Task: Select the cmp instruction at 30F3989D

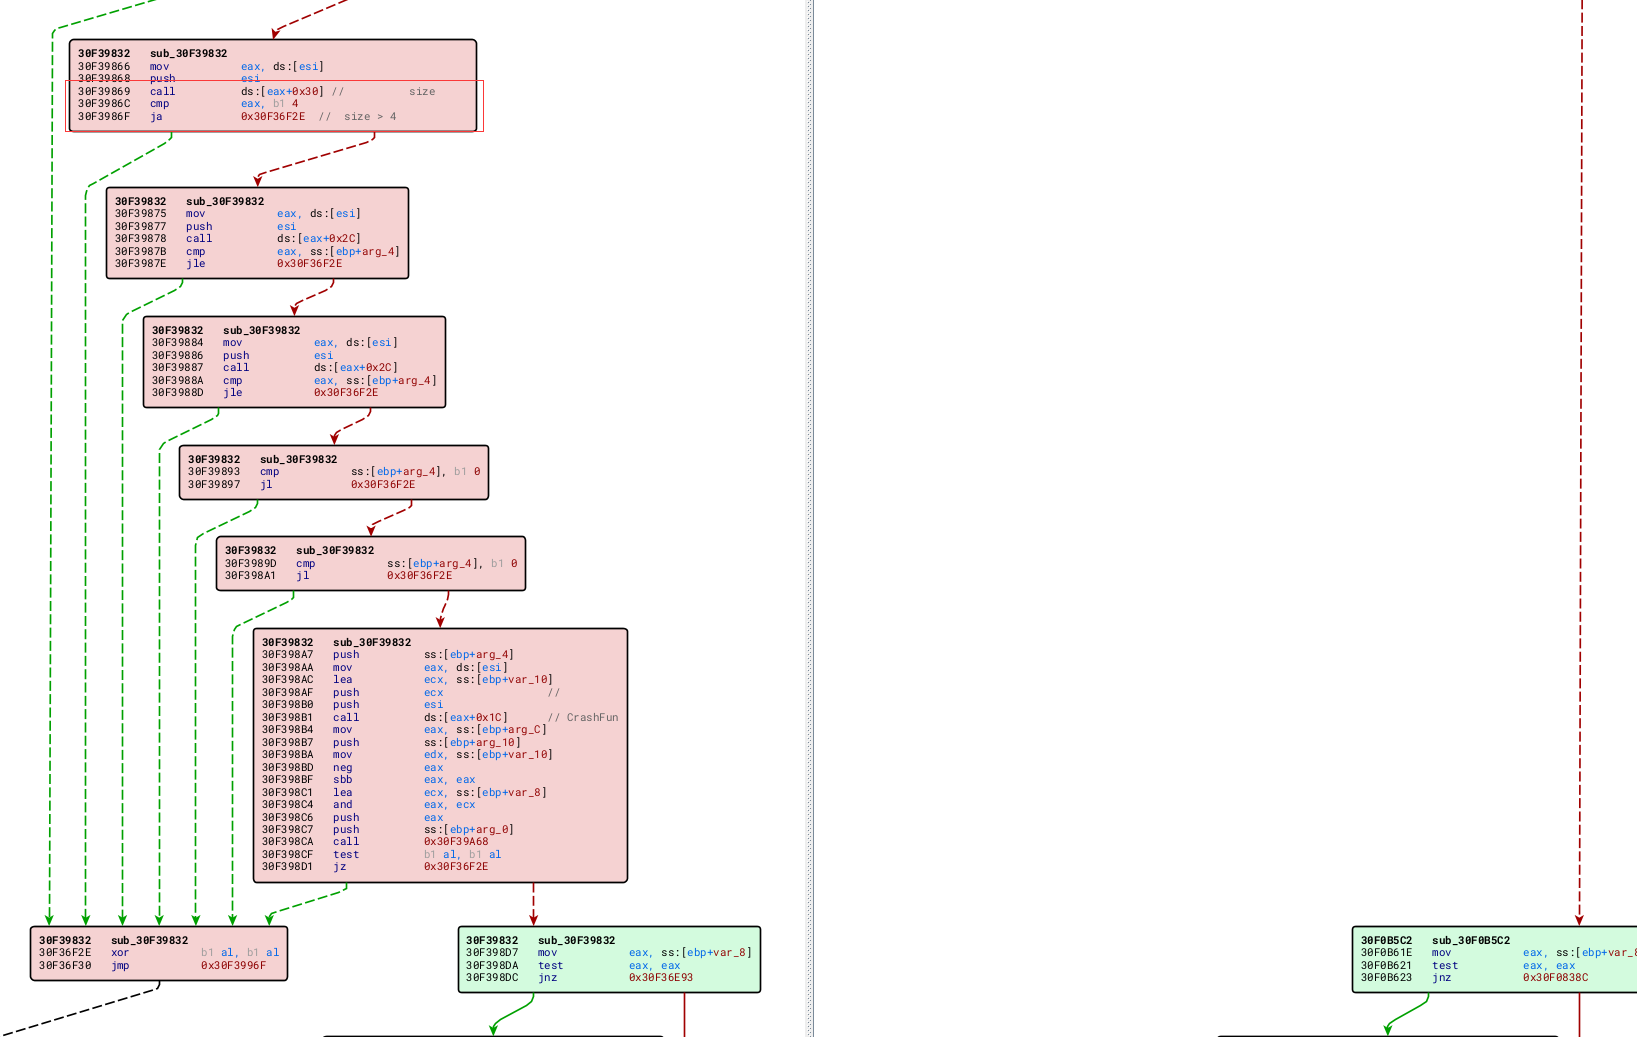Action: (371, 564)
